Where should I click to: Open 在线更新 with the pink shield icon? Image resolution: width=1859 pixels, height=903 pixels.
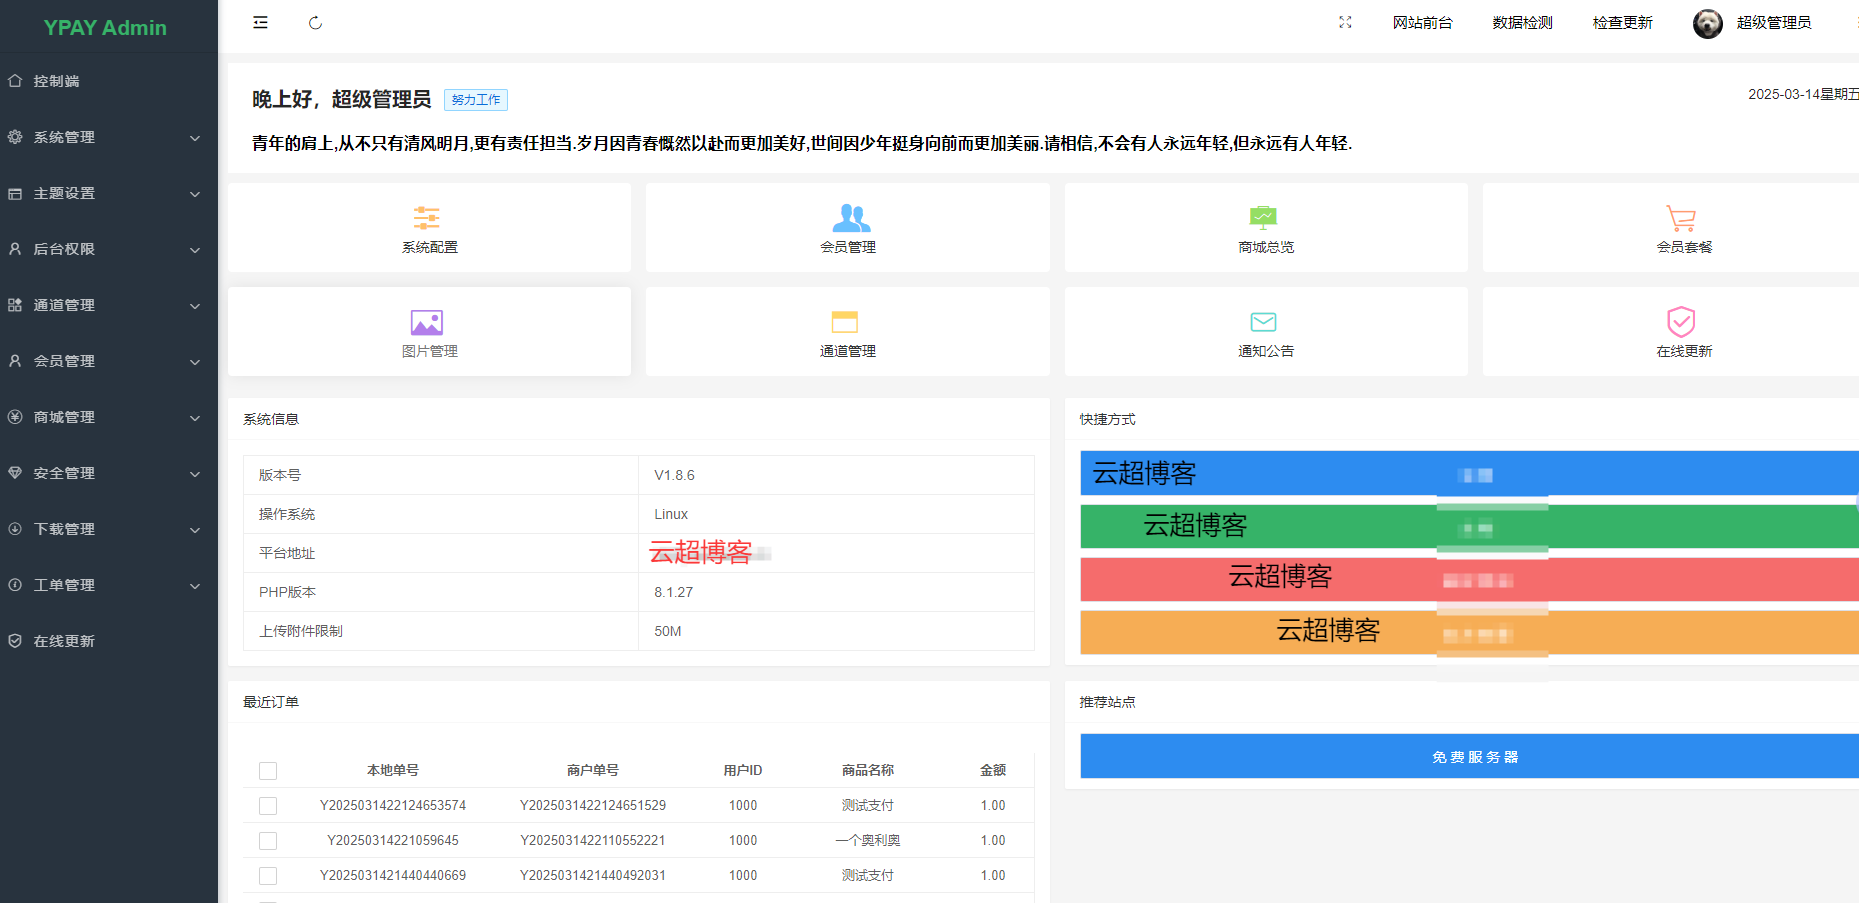point(1681,321)
